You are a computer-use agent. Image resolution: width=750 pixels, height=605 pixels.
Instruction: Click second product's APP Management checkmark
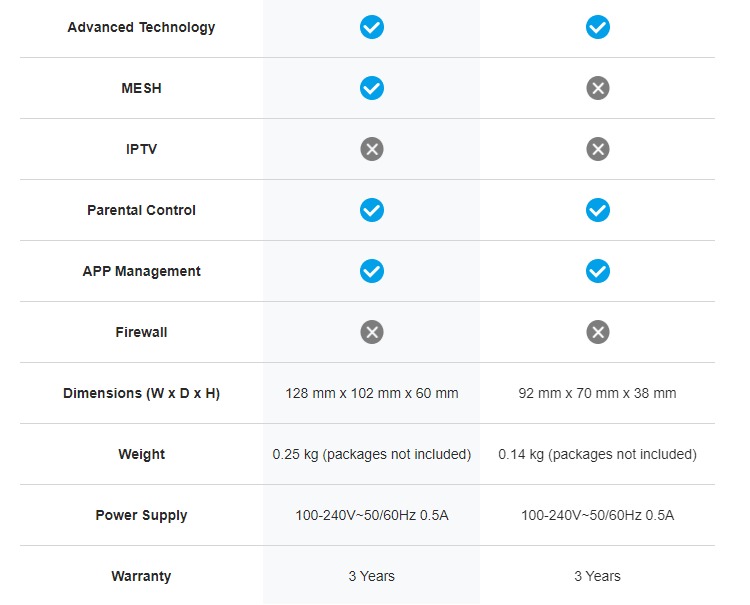[597, 271]
